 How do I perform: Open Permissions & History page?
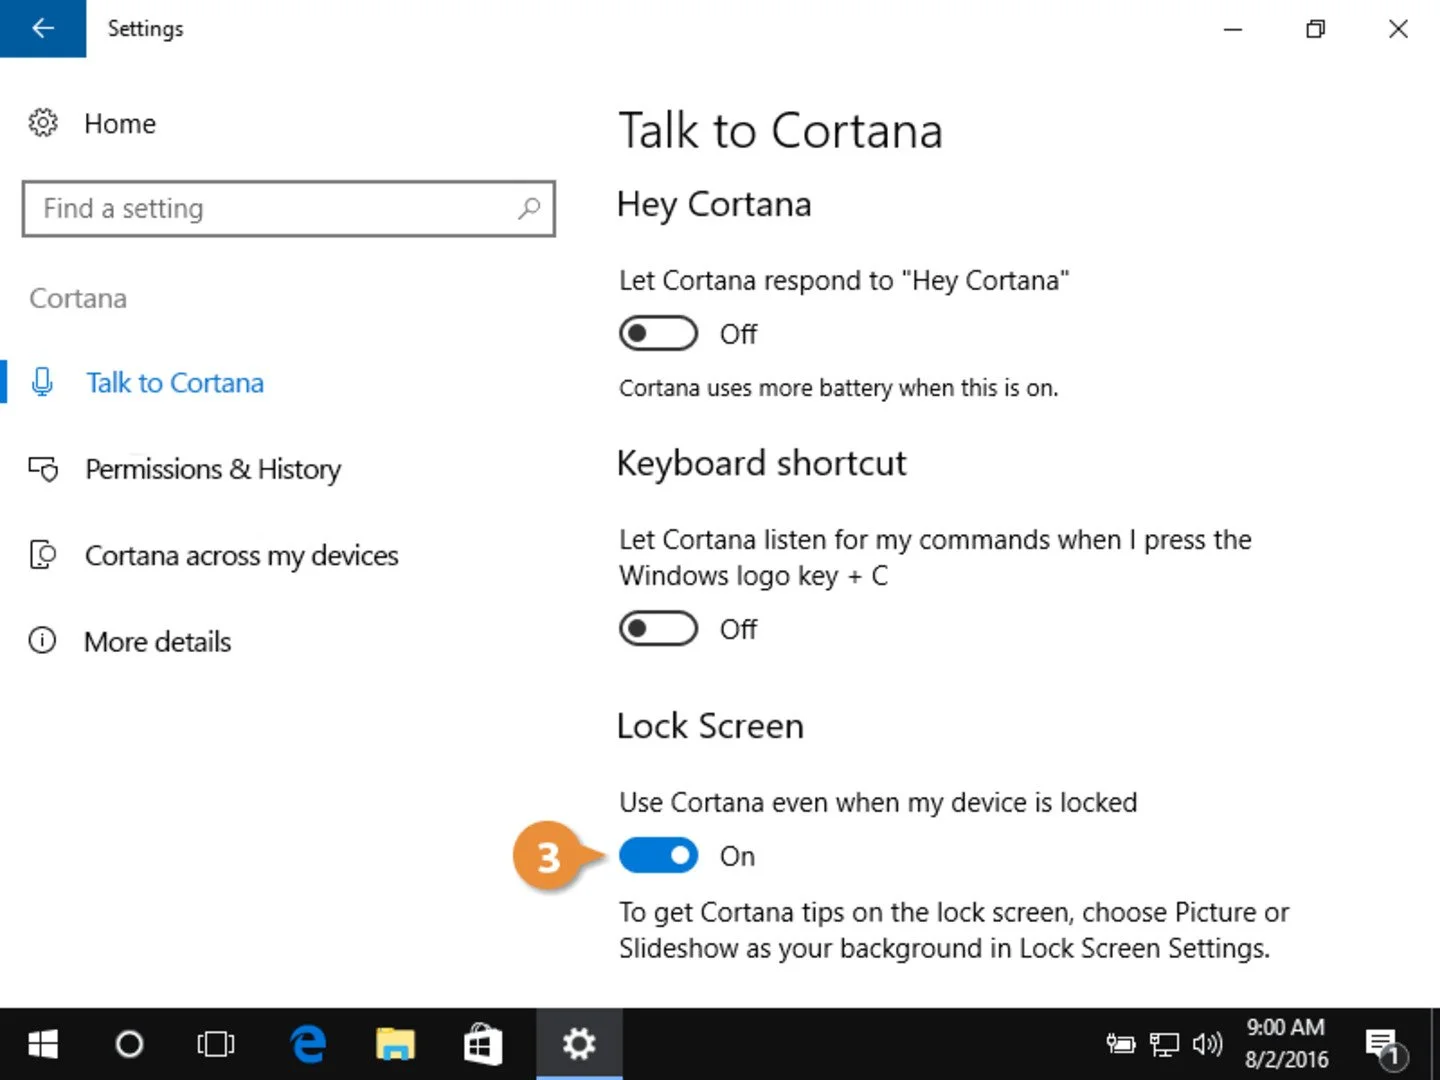[x=213, y=469]
